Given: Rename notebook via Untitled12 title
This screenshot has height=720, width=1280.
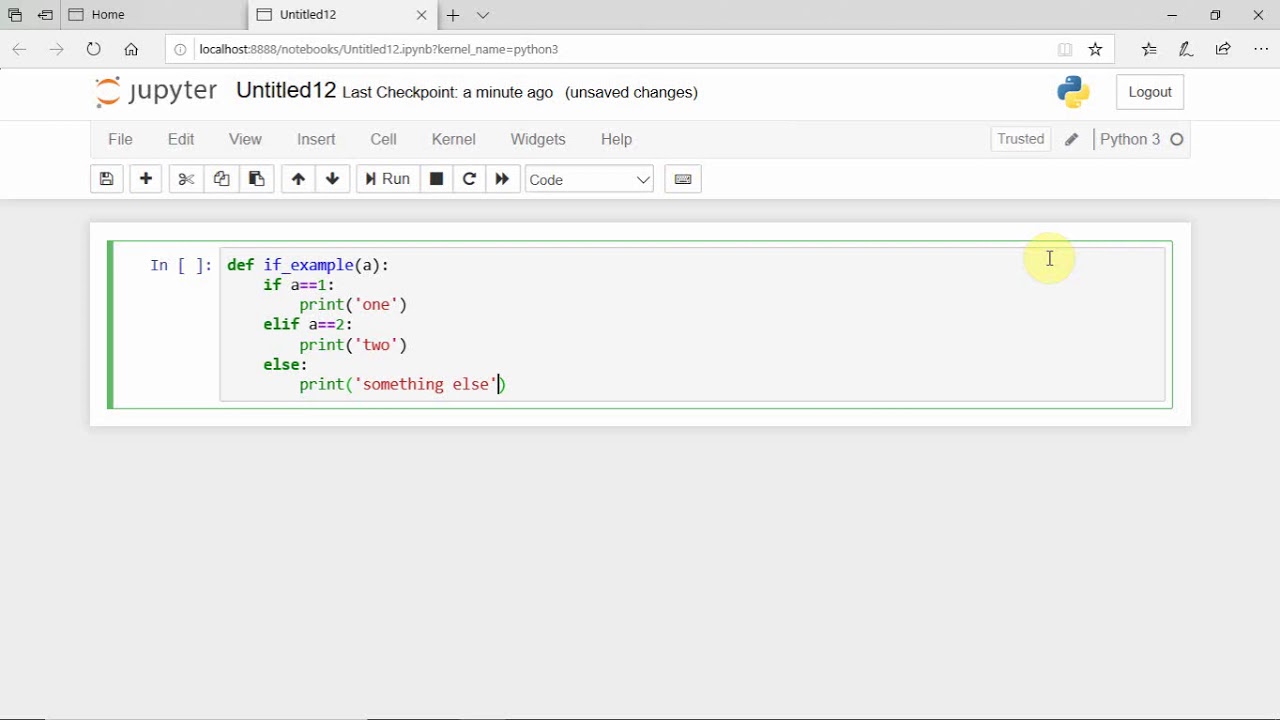Looking at the screenshot, I should click(286, 90).
